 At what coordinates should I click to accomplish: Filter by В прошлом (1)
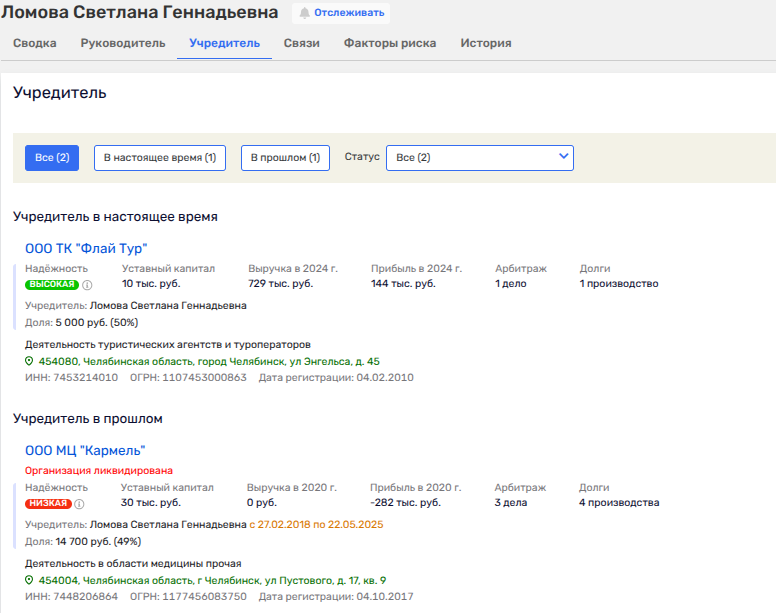pyautogui.click(x=285, y=158)
